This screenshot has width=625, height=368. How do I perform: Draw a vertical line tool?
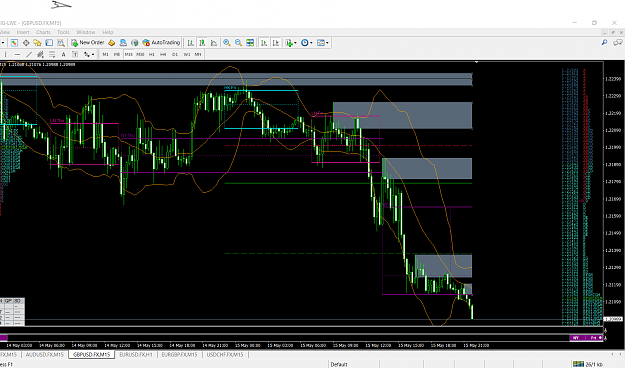click(6, 54)
